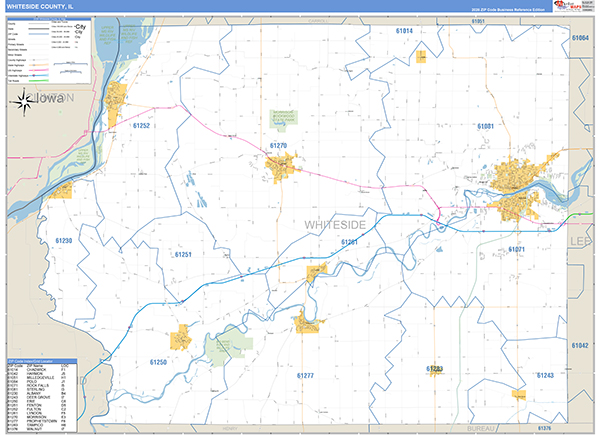Click the Upper Mississippi wildlife refuge label
Screen dimensions: 600x435
(x=108, y=36)
